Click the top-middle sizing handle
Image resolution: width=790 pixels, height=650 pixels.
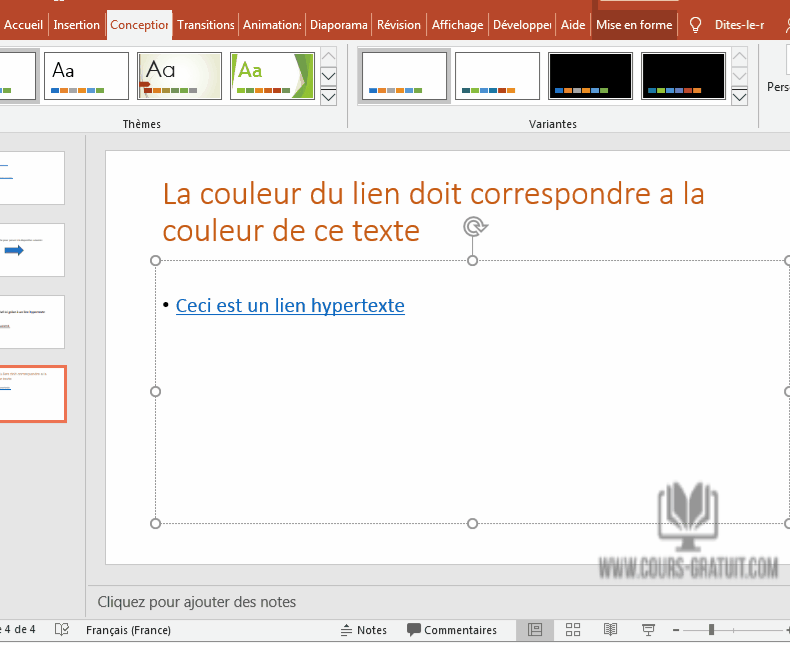(473, 261)
